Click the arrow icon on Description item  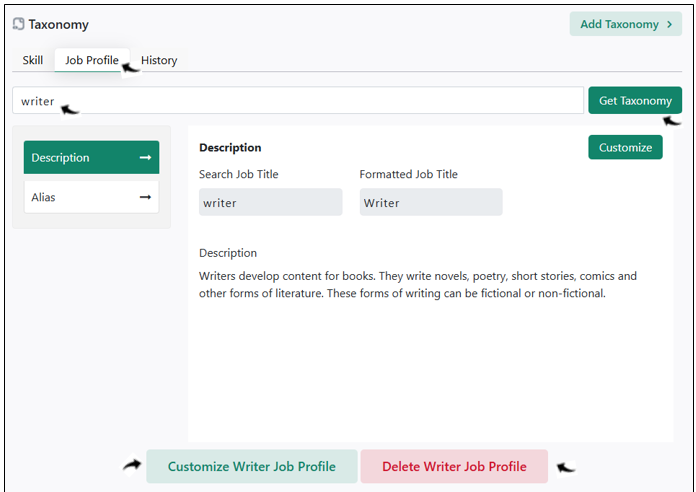click(x=146, y=158)
